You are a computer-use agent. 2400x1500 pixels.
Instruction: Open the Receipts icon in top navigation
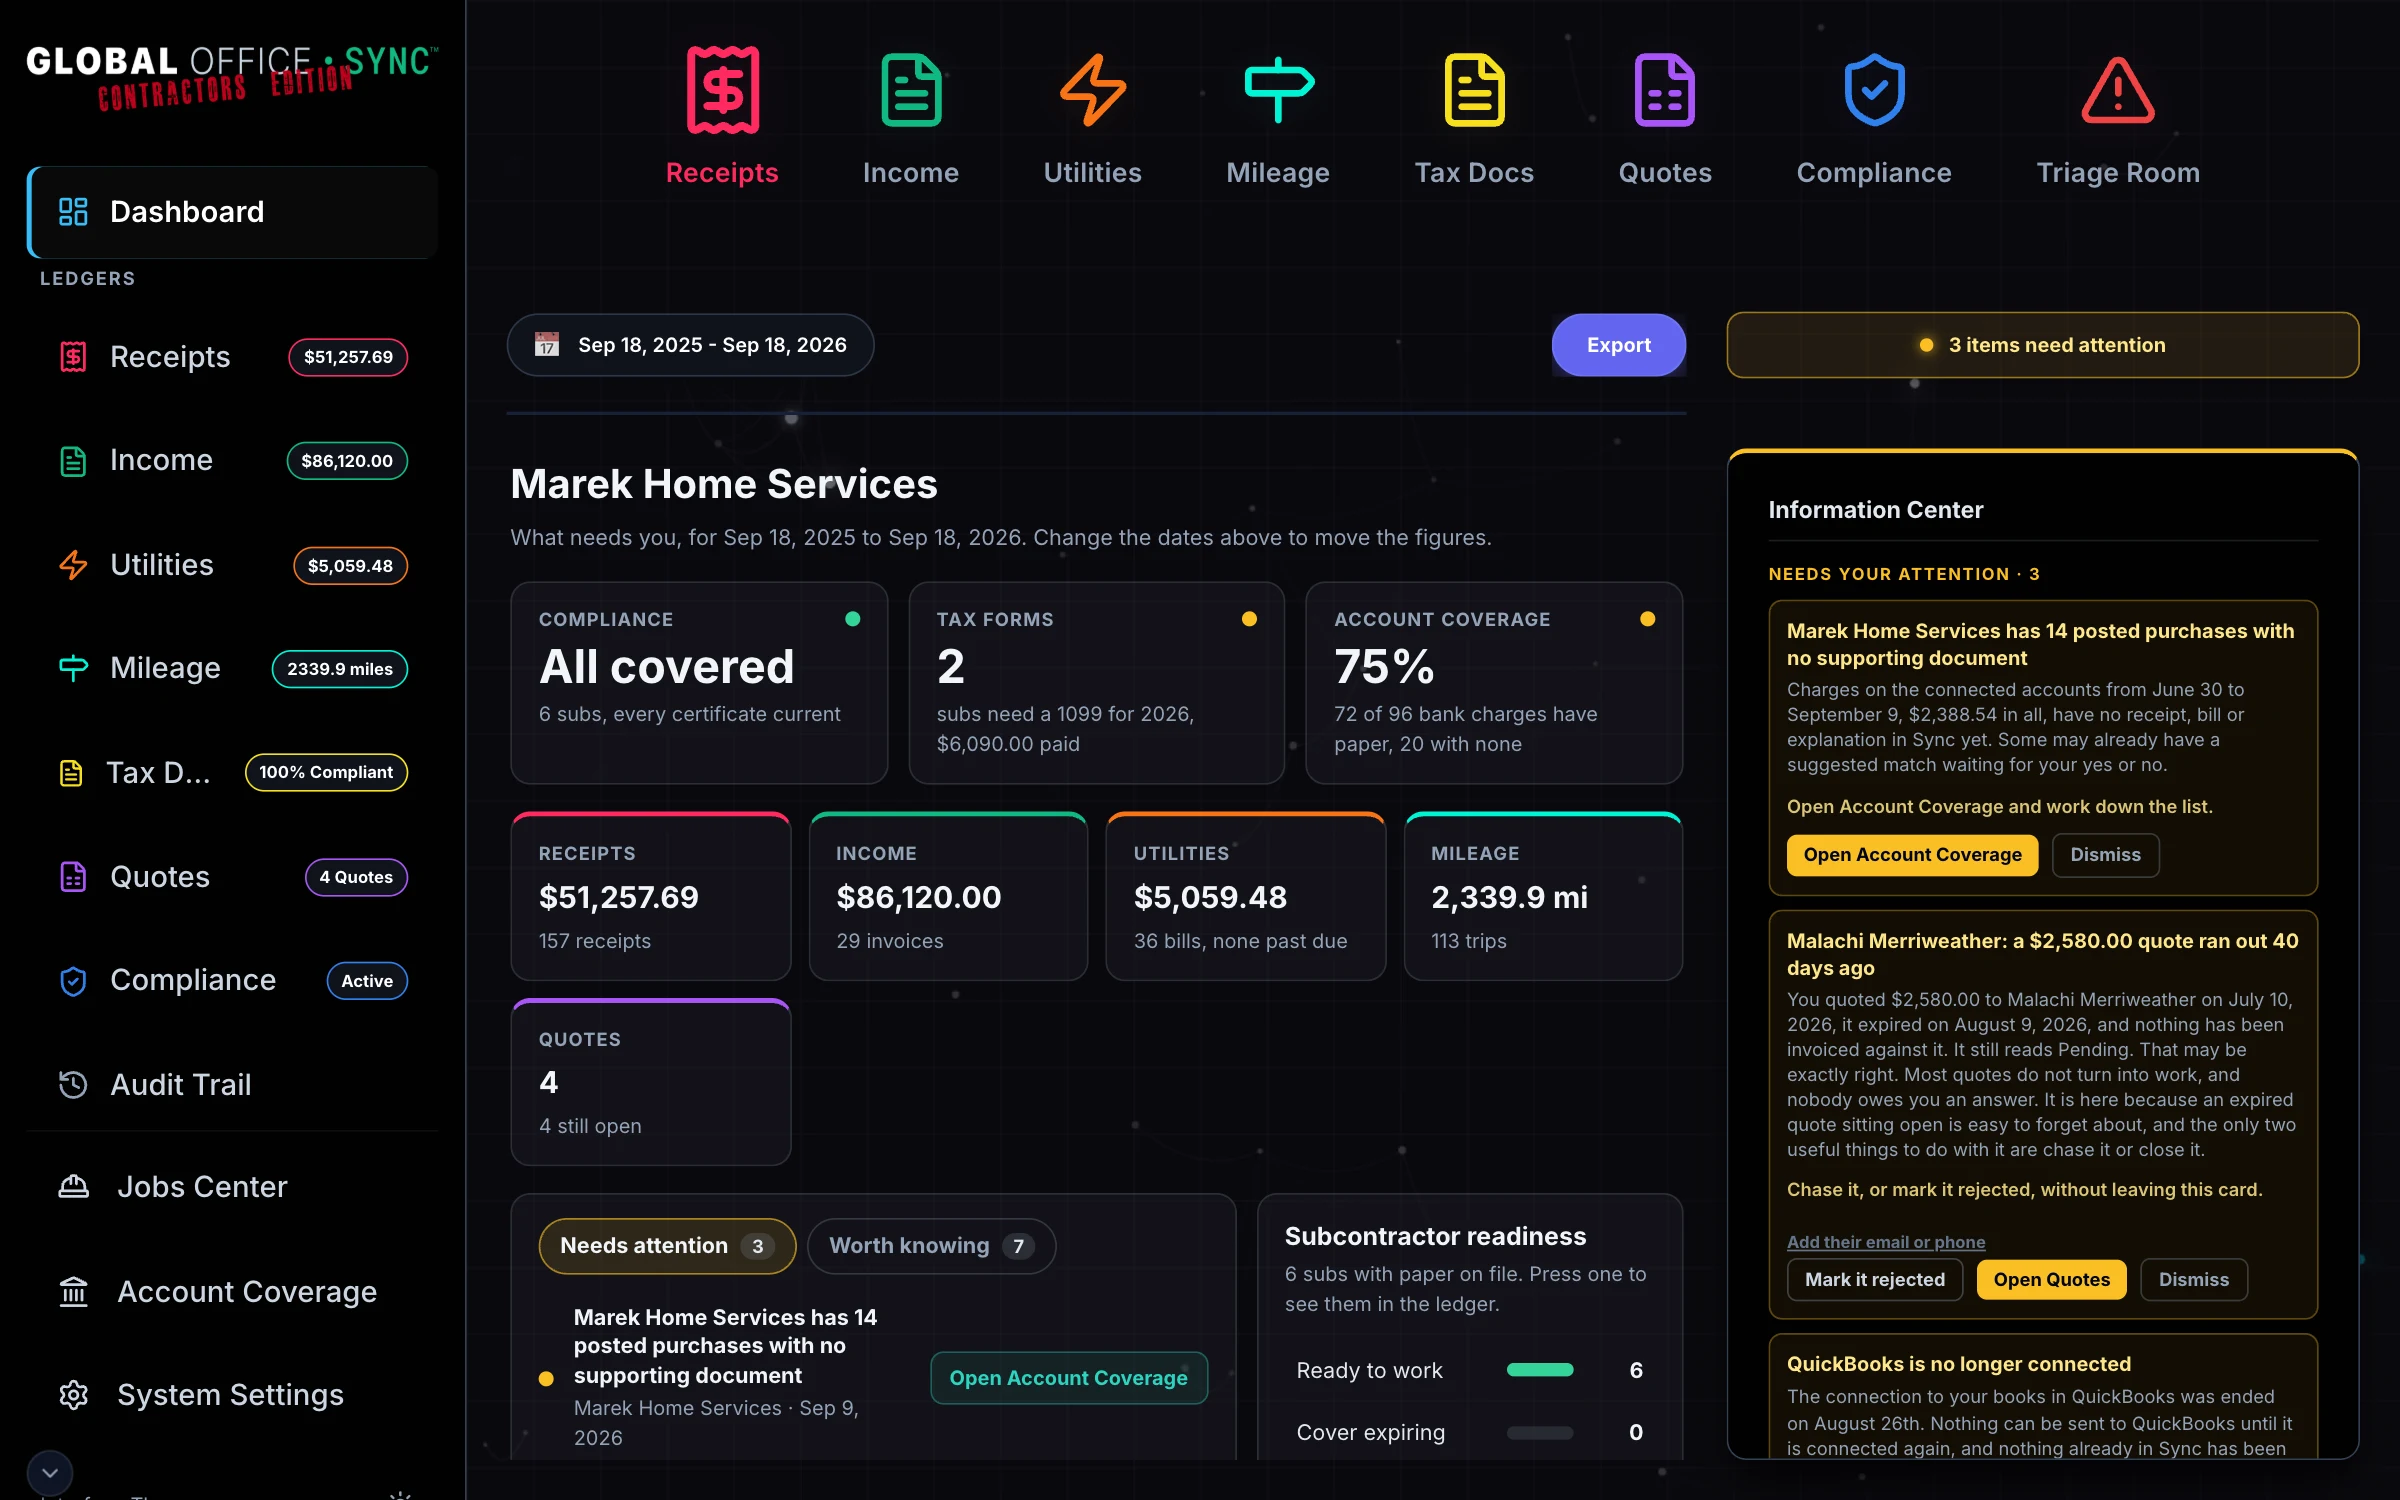pos(722,90)
